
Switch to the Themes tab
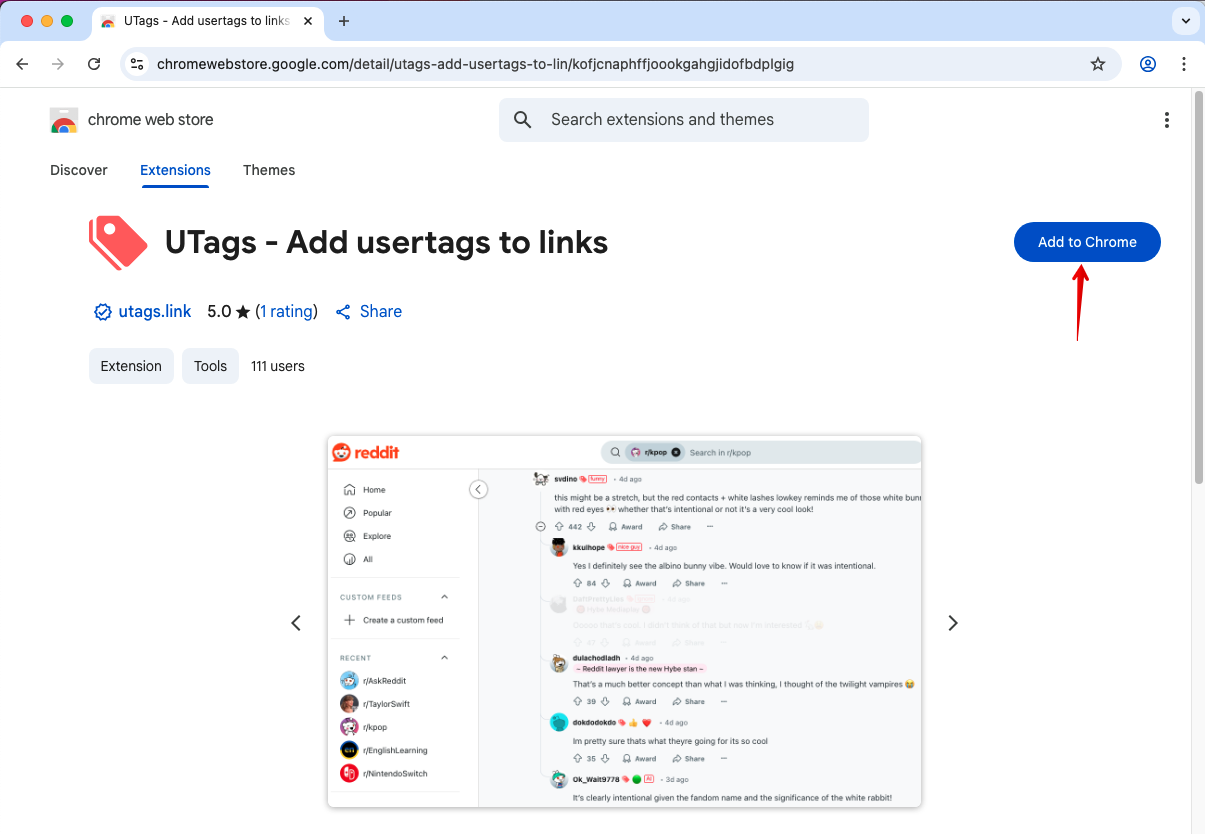pyautogui.click(x=269, y=170)
